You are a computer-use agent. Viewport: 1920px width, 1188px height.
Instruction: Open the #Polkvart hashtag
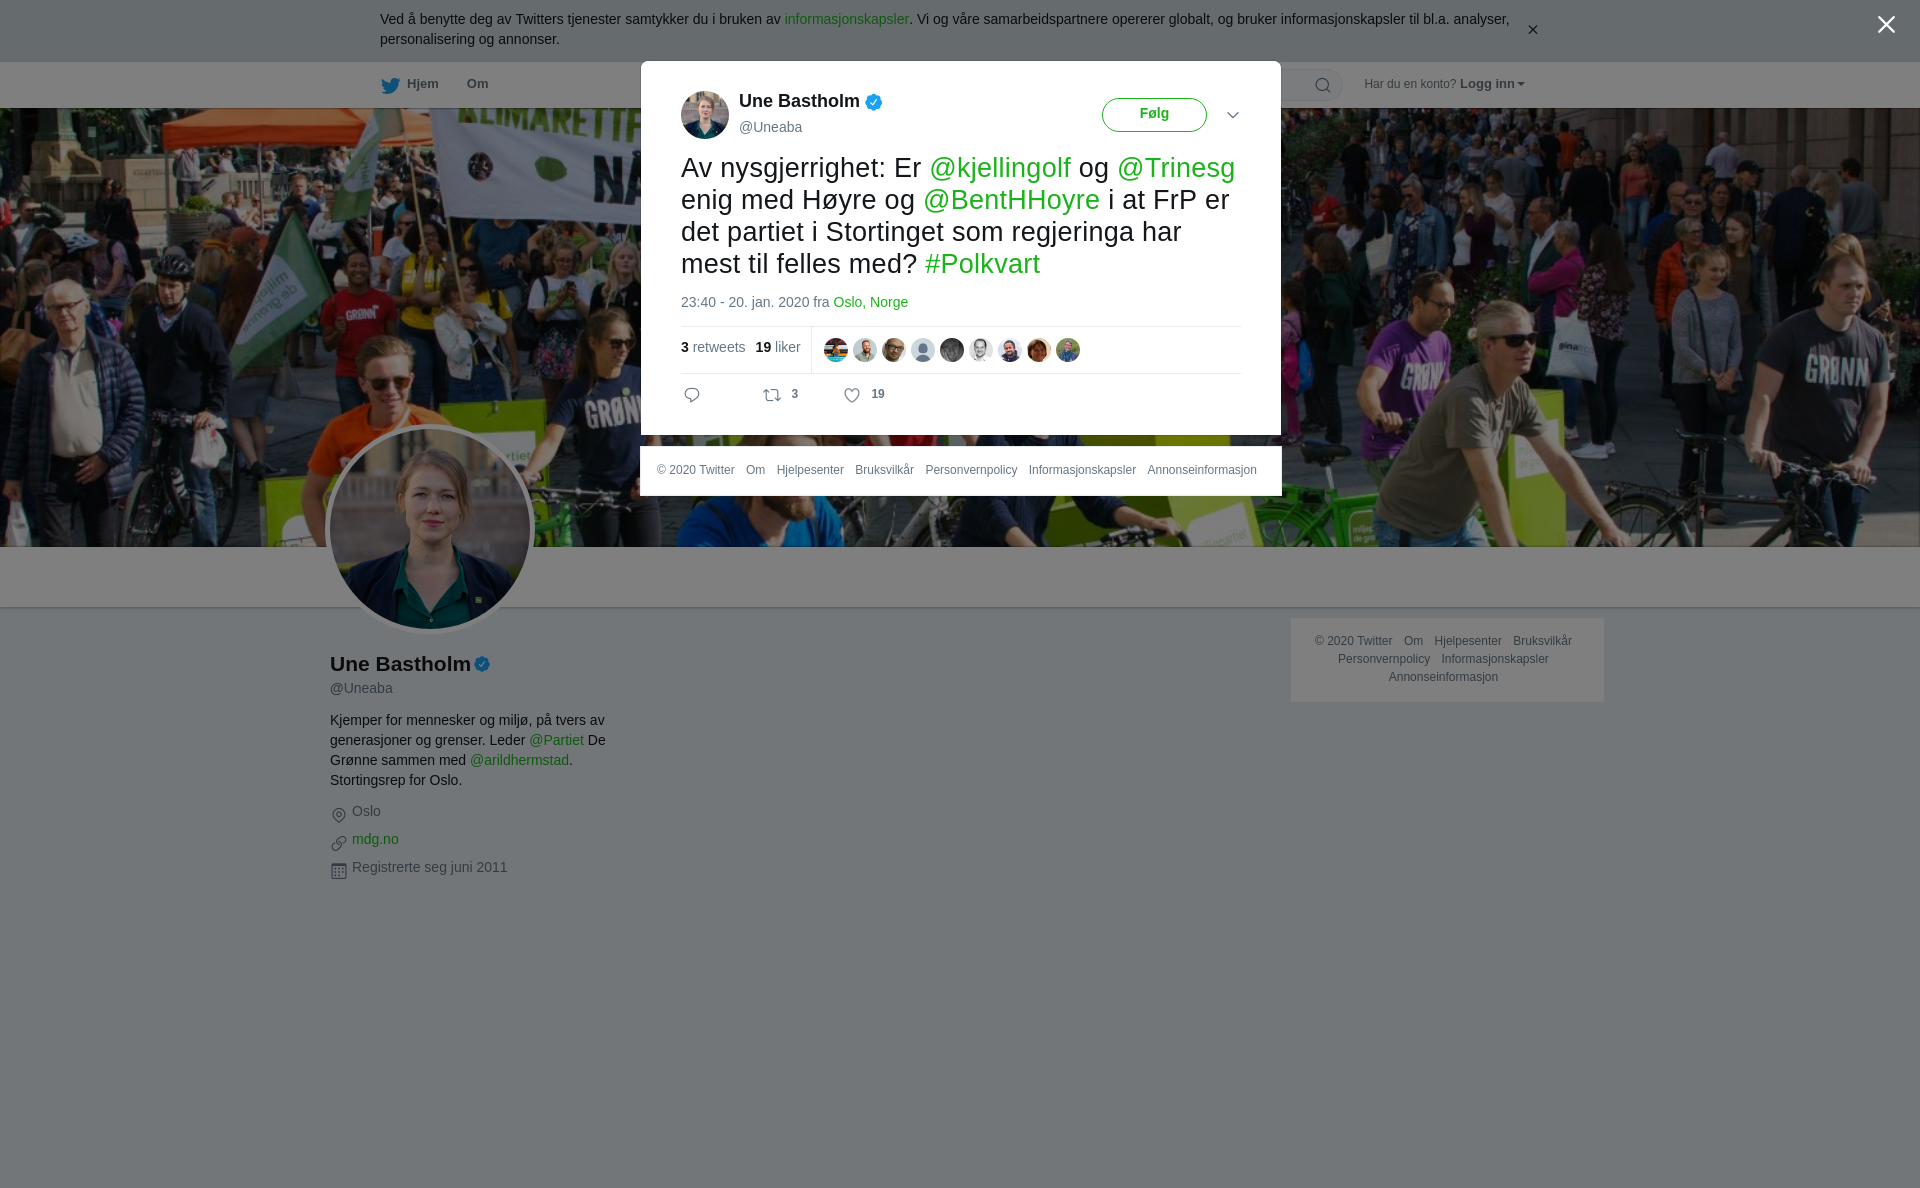[982, 264]
